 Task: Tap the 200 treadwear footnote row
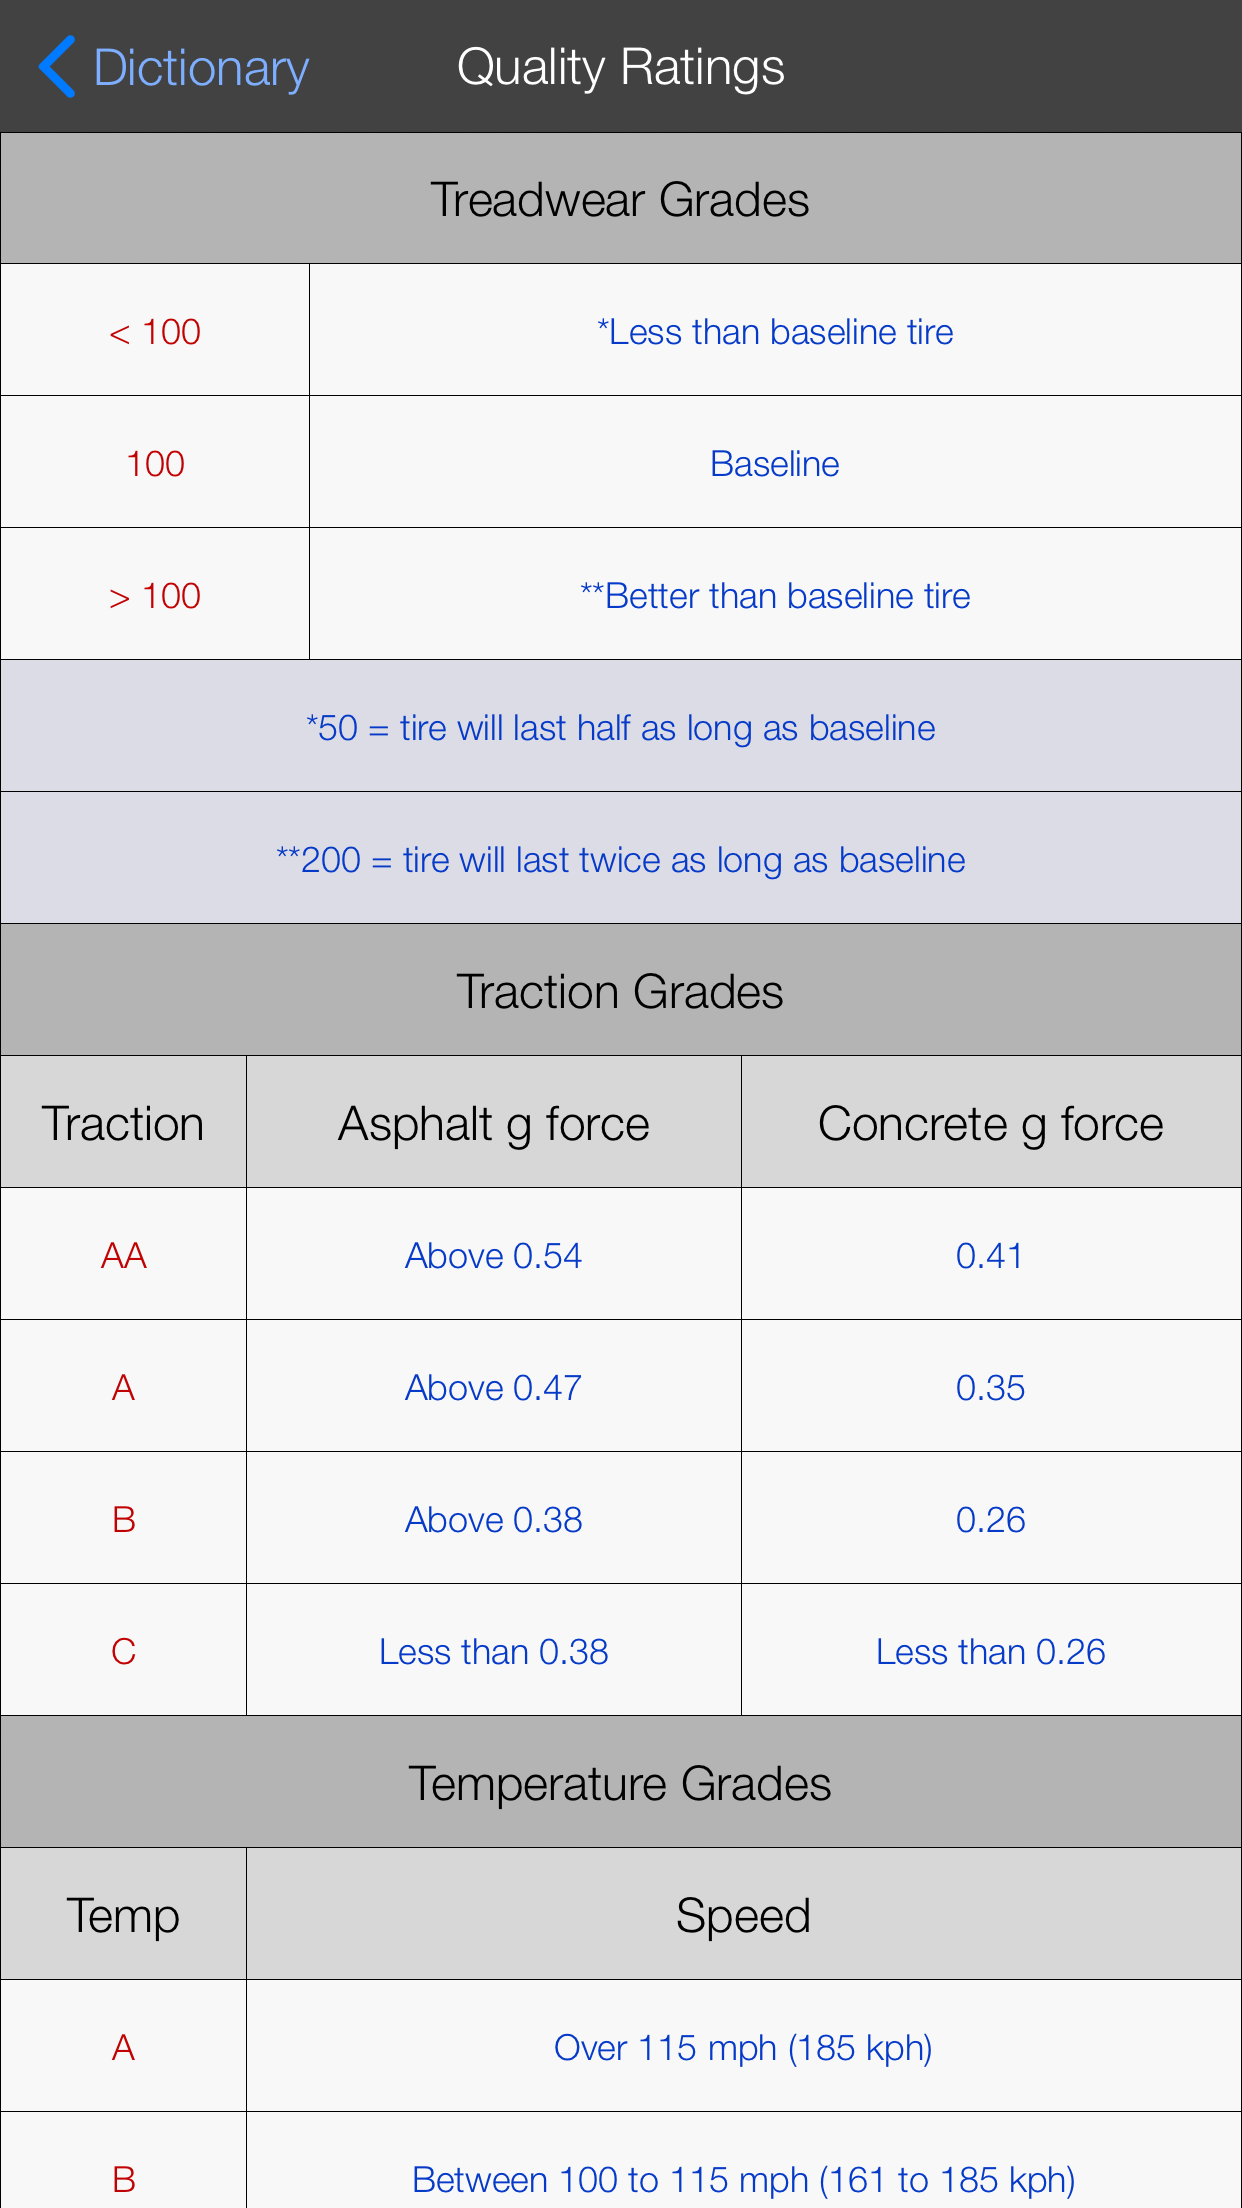[x=620, y=858]
